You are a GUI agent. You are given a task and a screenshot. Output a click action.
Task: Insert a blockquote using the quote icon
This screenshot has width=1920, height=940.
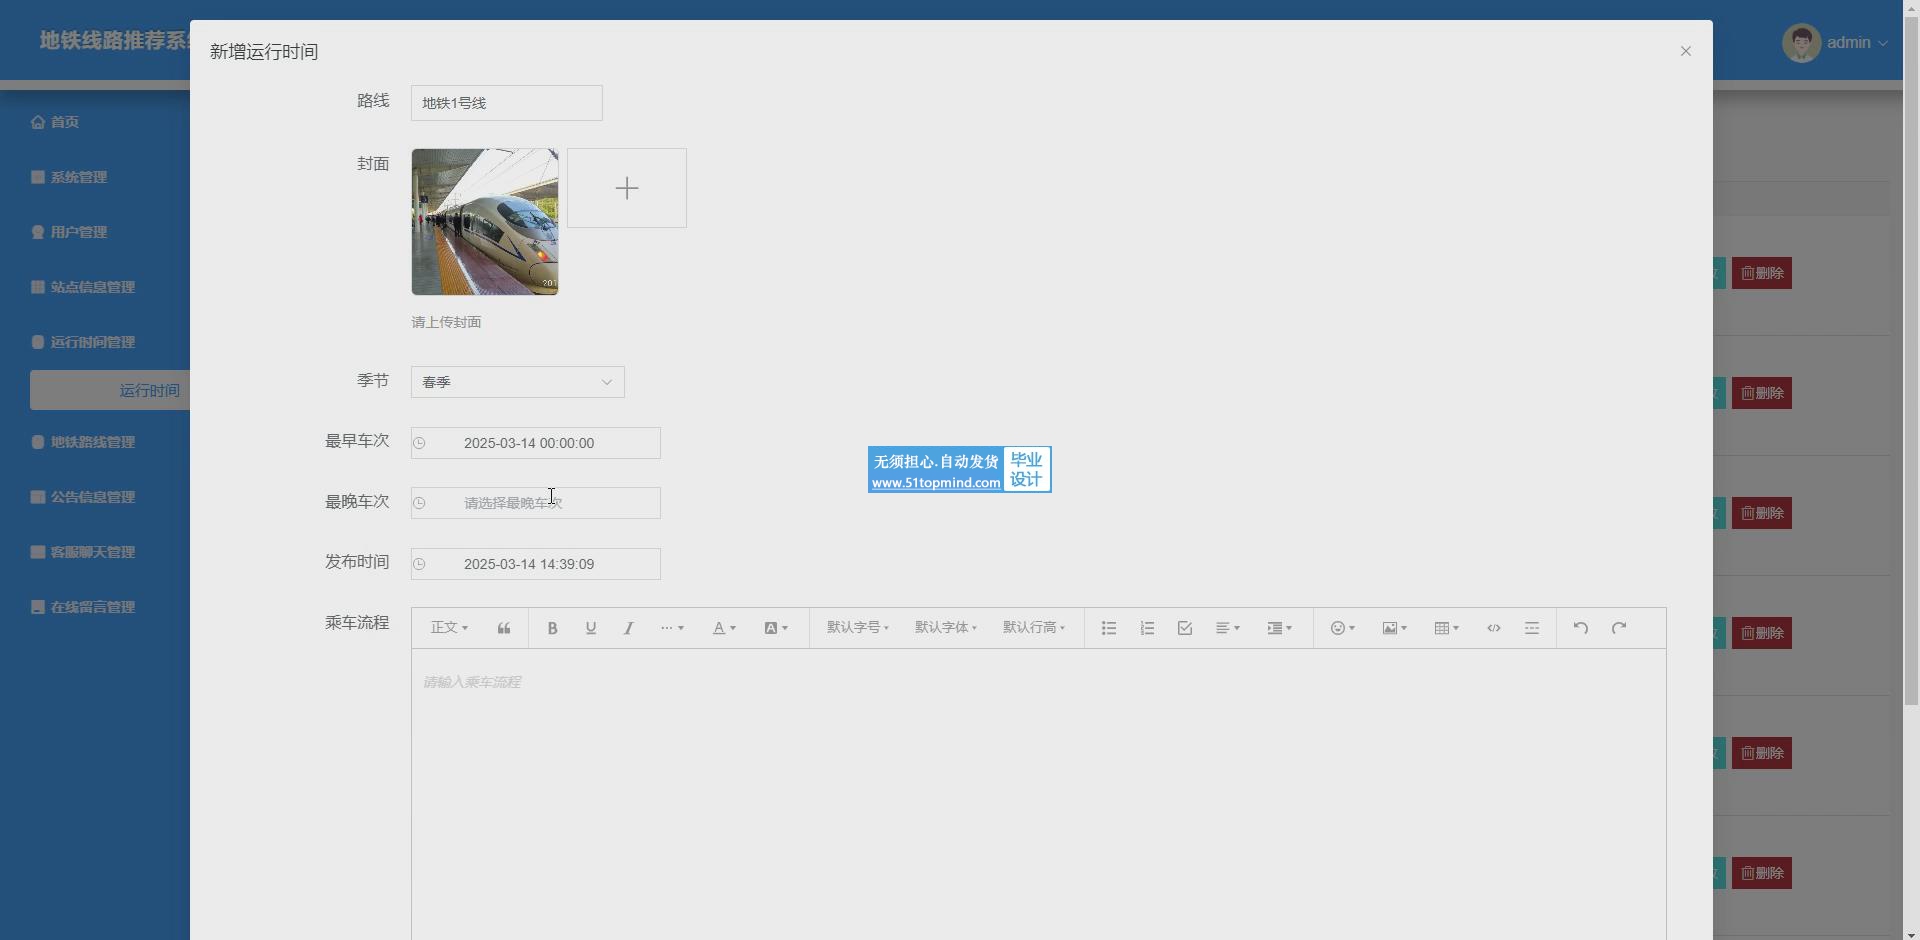tap(504, 628)
